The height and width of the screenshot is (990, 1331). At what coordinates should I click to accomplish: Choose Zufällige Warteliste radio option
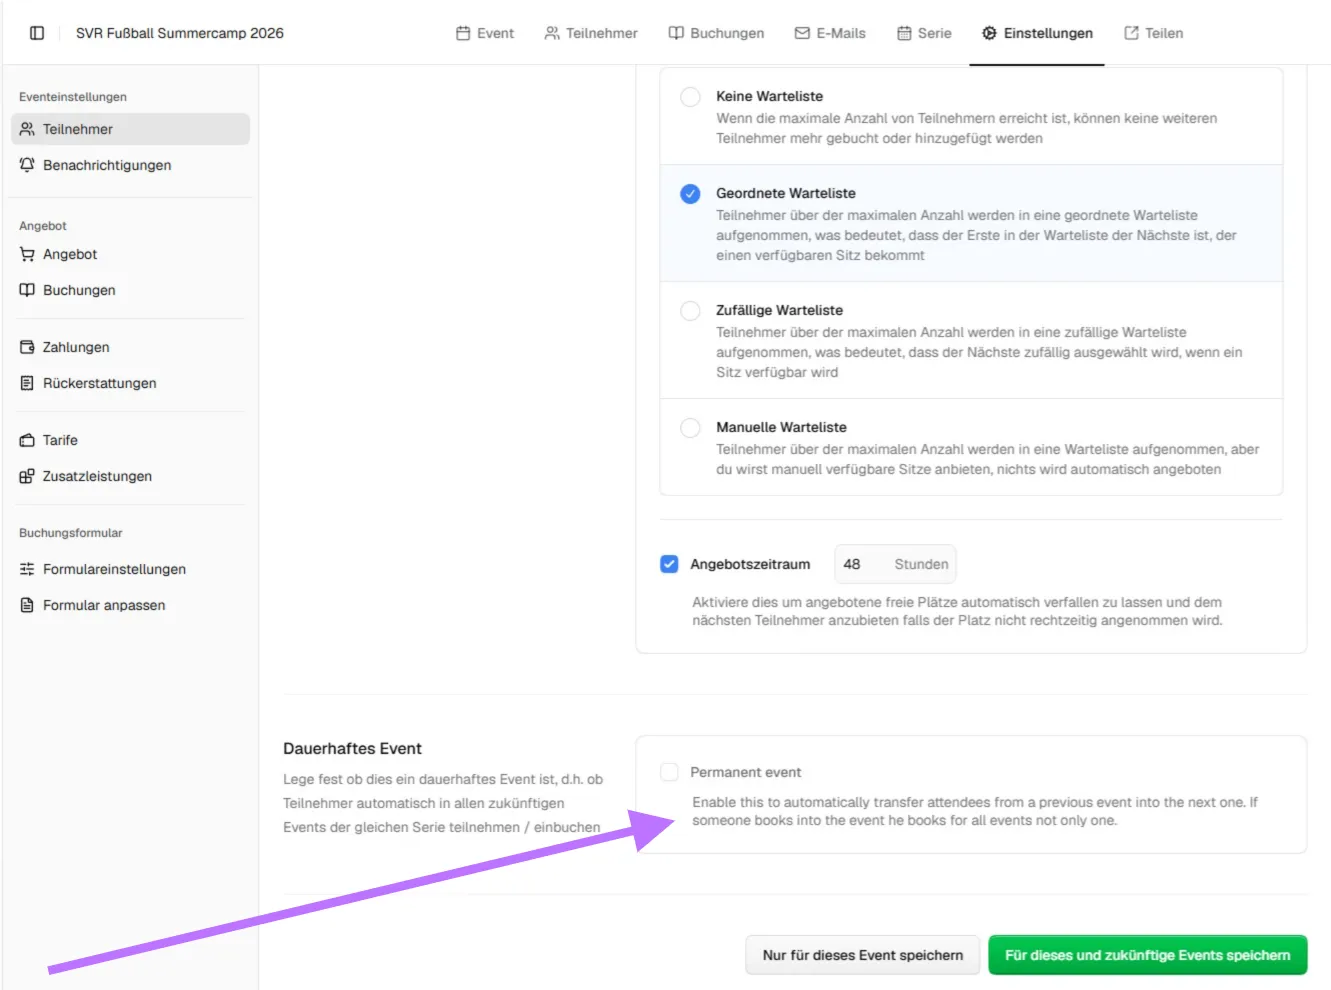pos(690,311)
